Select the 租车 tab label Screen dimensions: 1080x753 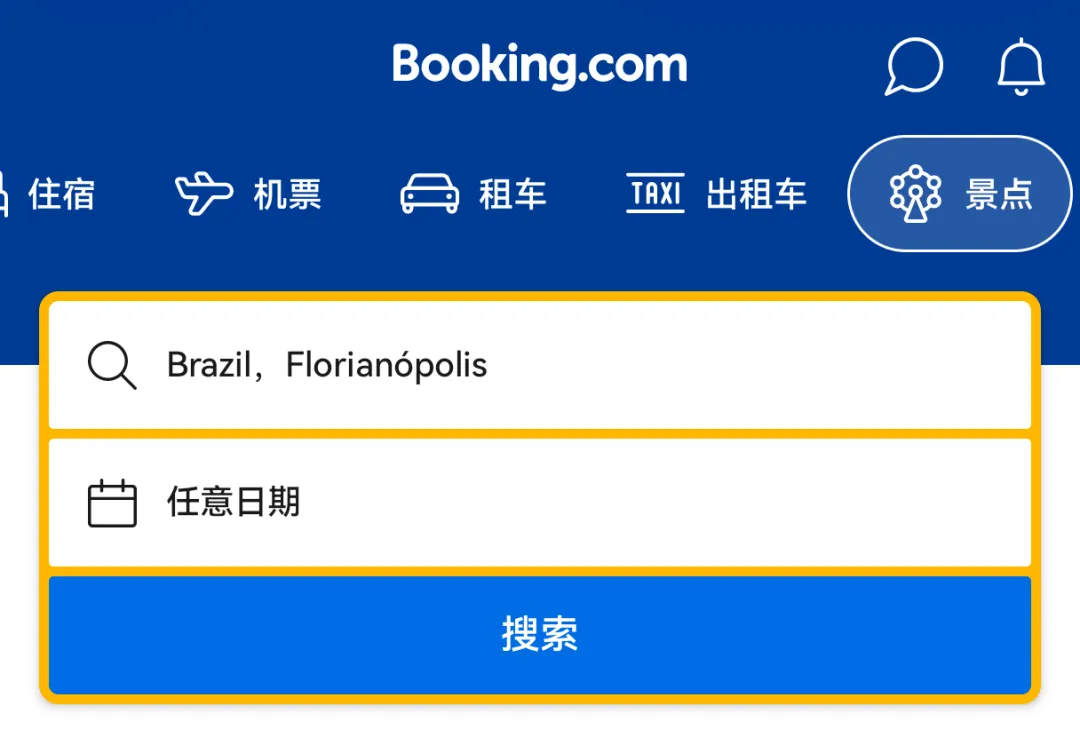coord(513,194)
